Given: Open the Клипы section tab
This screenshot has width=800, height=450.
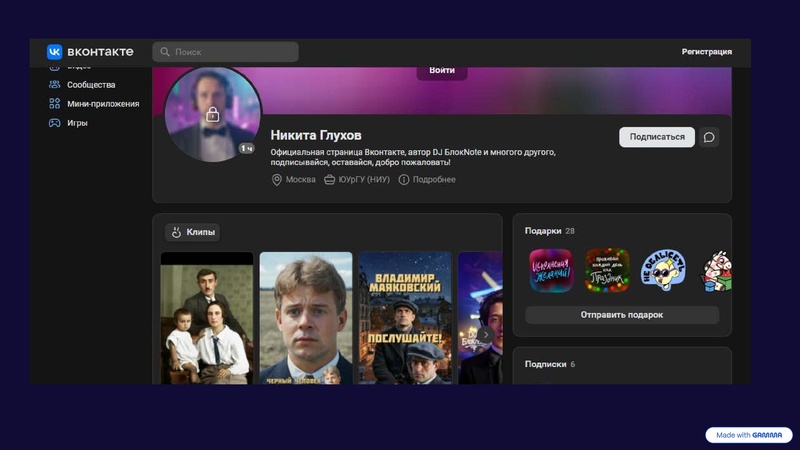Looking at the screenshot, I should (192, 232).
